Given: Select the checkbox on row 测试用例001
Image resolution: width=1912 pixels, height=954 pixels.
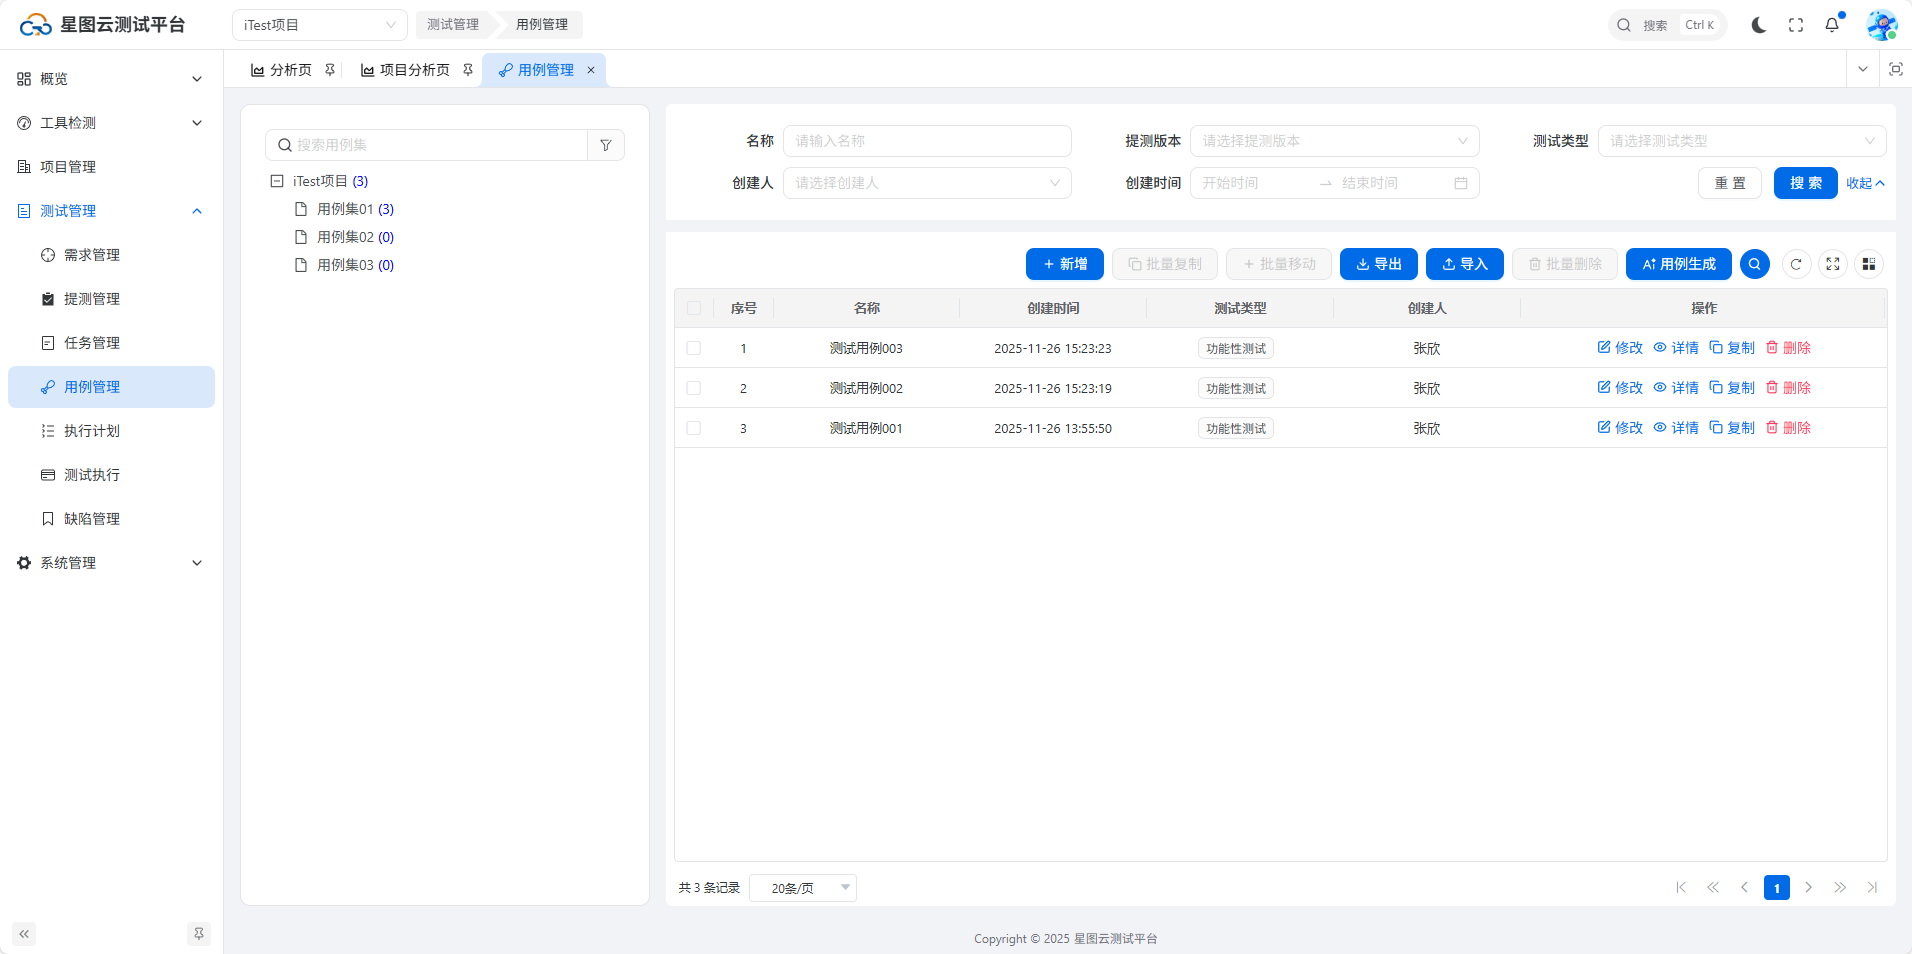Looking at the screenshot, I should 694,428.
